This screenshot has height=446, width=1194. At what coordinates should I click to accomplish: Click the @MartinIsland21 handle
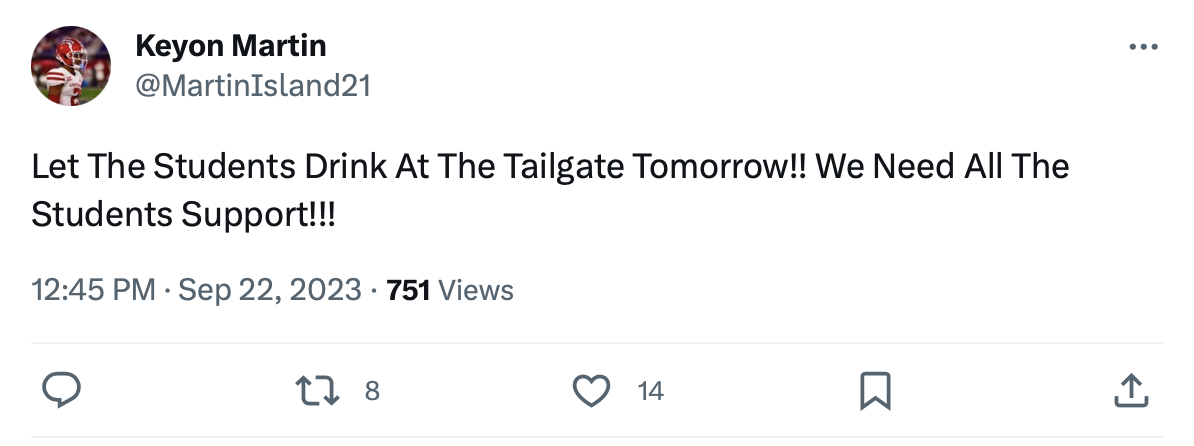pyautogui.click(x=252, y=86)
